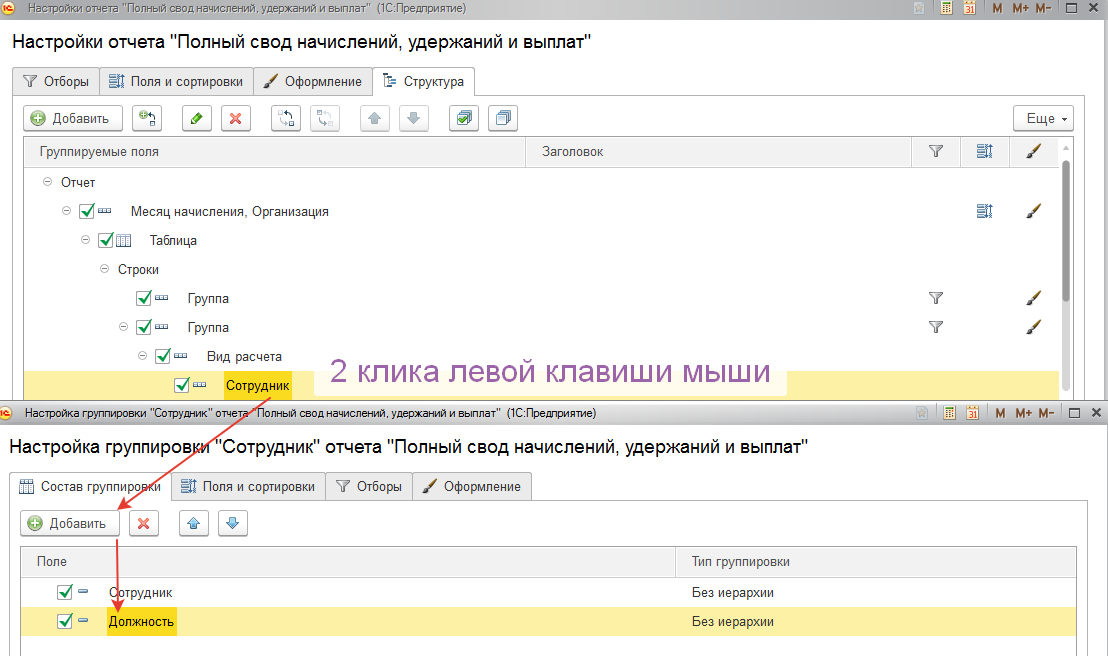Move grouping field up with blue arrow

[x=194, y=523]
